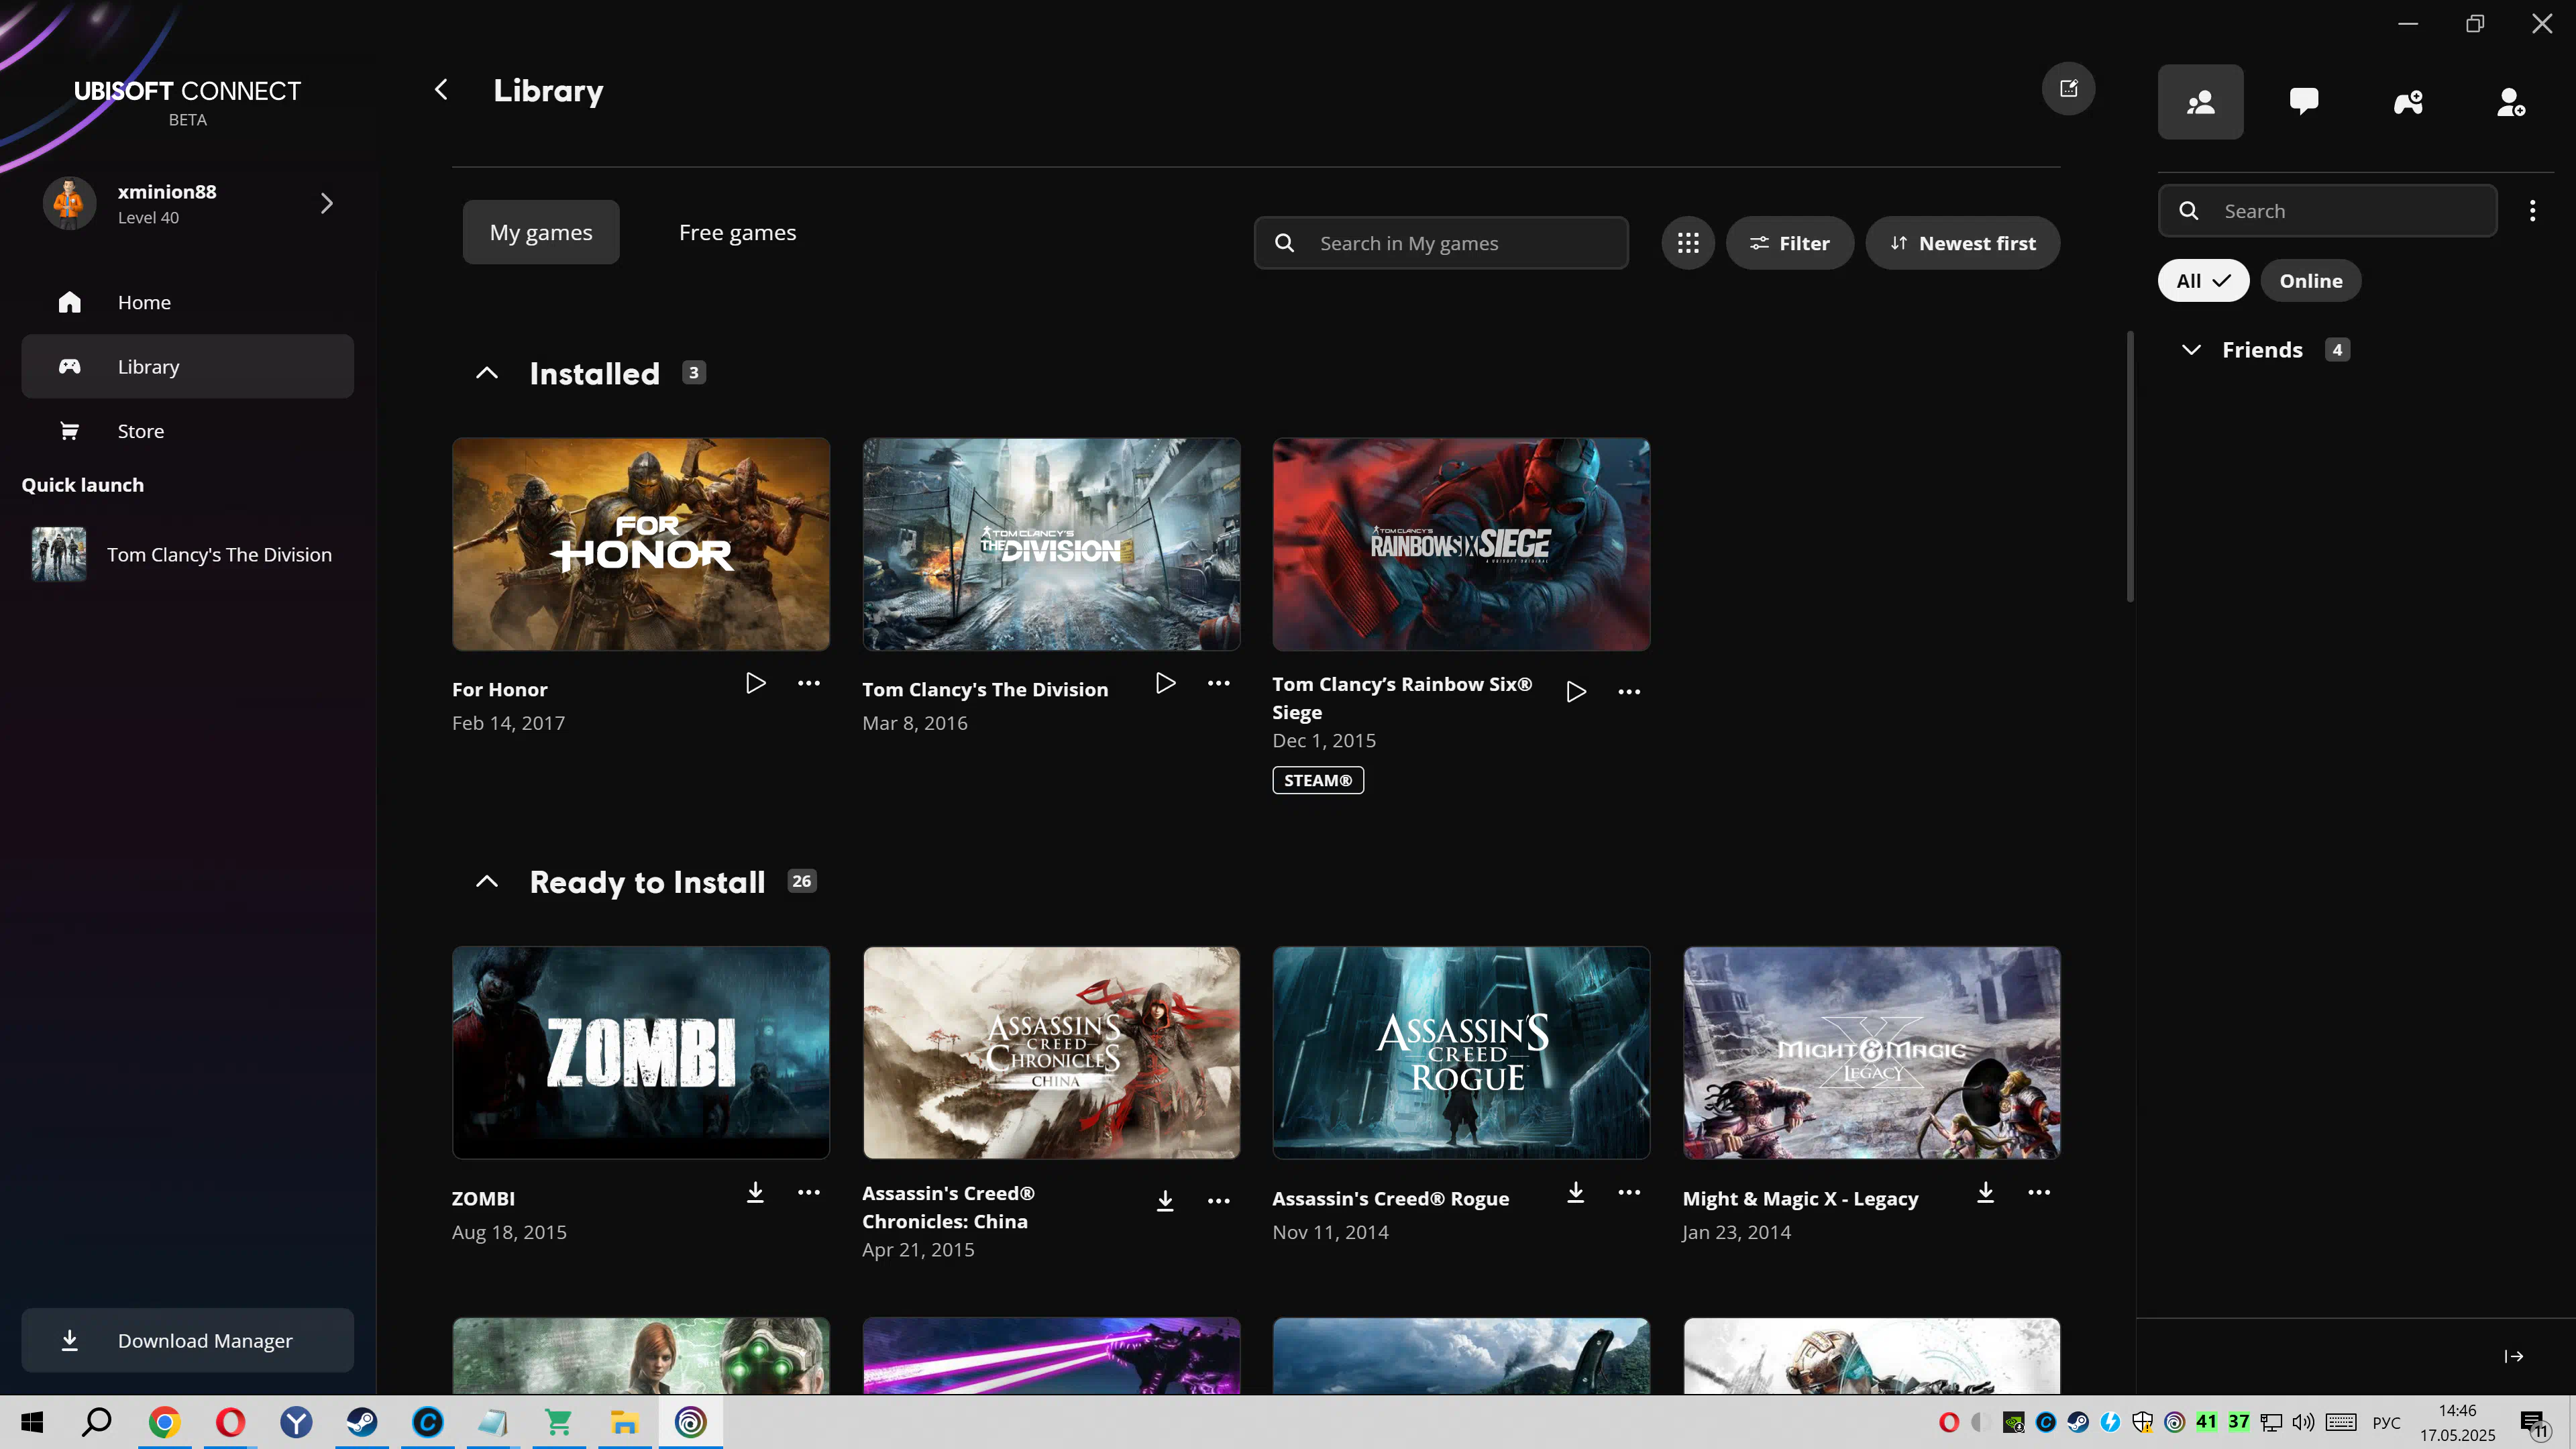Open the ZOMBI cover thumbnail

(x=641, y=1054)
